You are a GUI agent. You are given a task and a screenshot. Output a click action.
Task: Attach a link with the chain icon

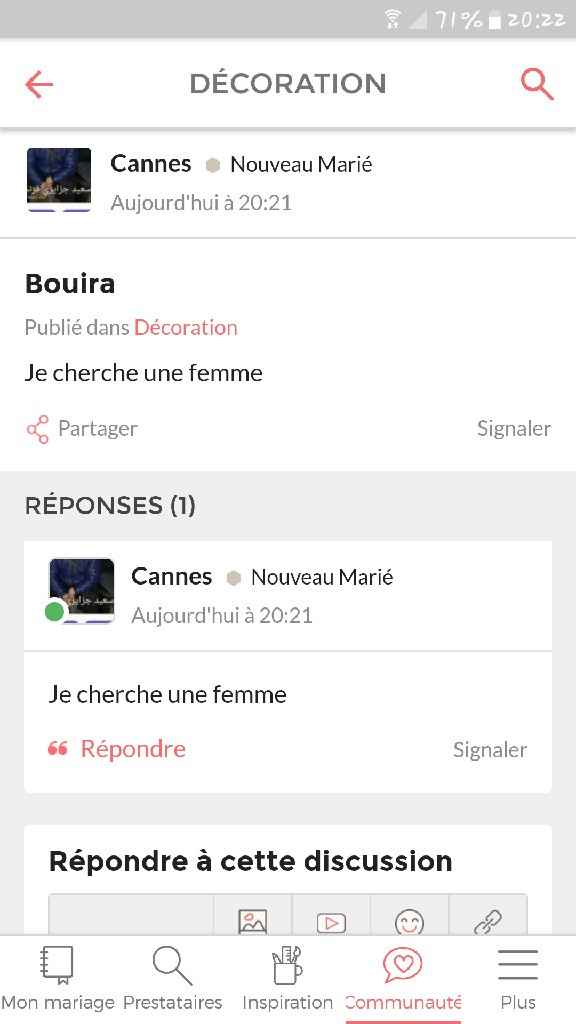(489, 920)
